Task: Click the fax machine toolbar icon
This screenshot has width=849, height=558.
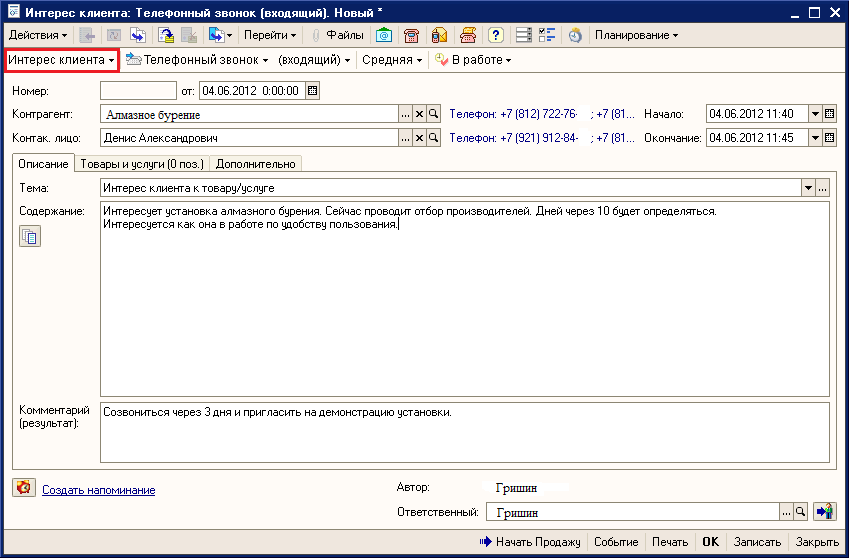Action: 467,35
